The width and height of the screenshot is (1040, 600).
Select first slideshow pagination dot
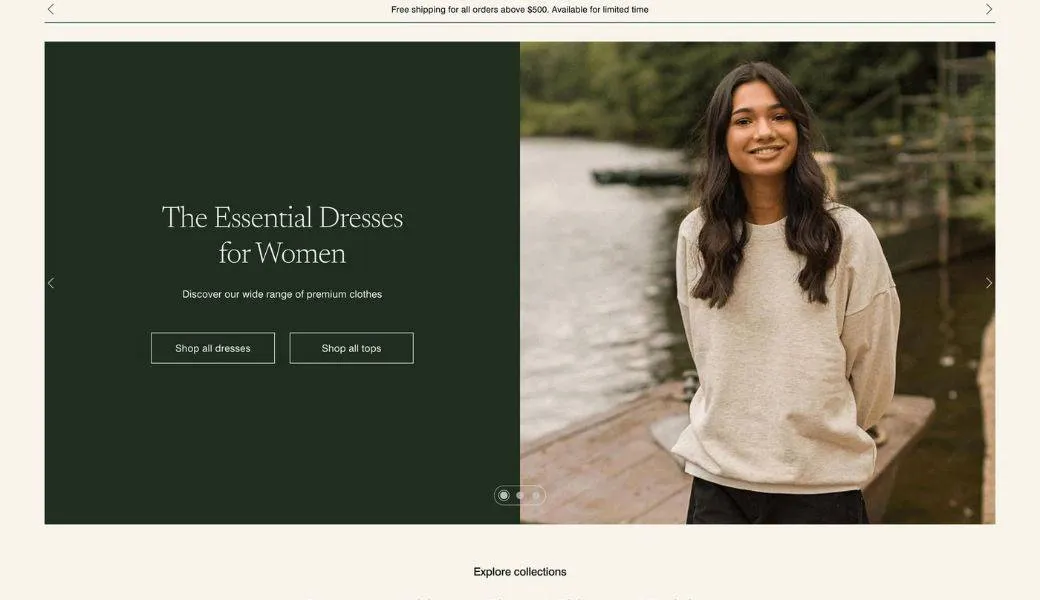(x=504, y=495)
